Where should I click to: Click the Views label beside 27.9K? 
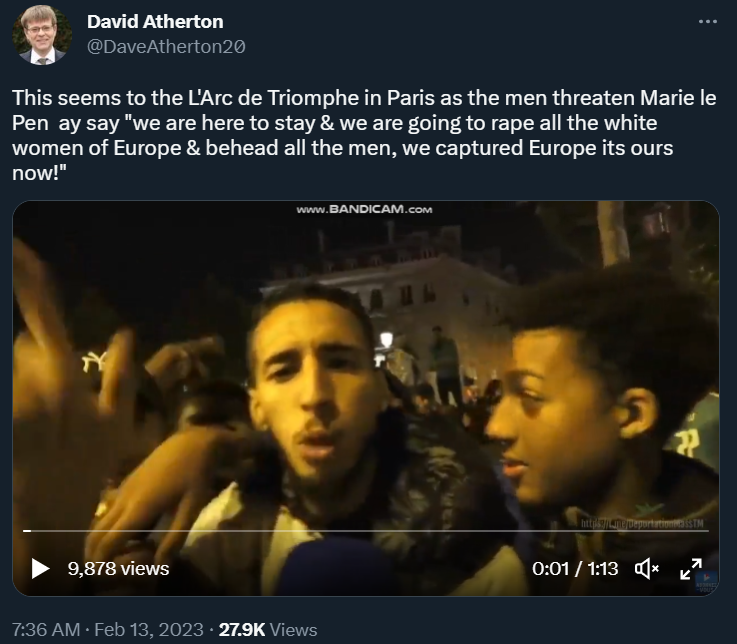(294, 629)
